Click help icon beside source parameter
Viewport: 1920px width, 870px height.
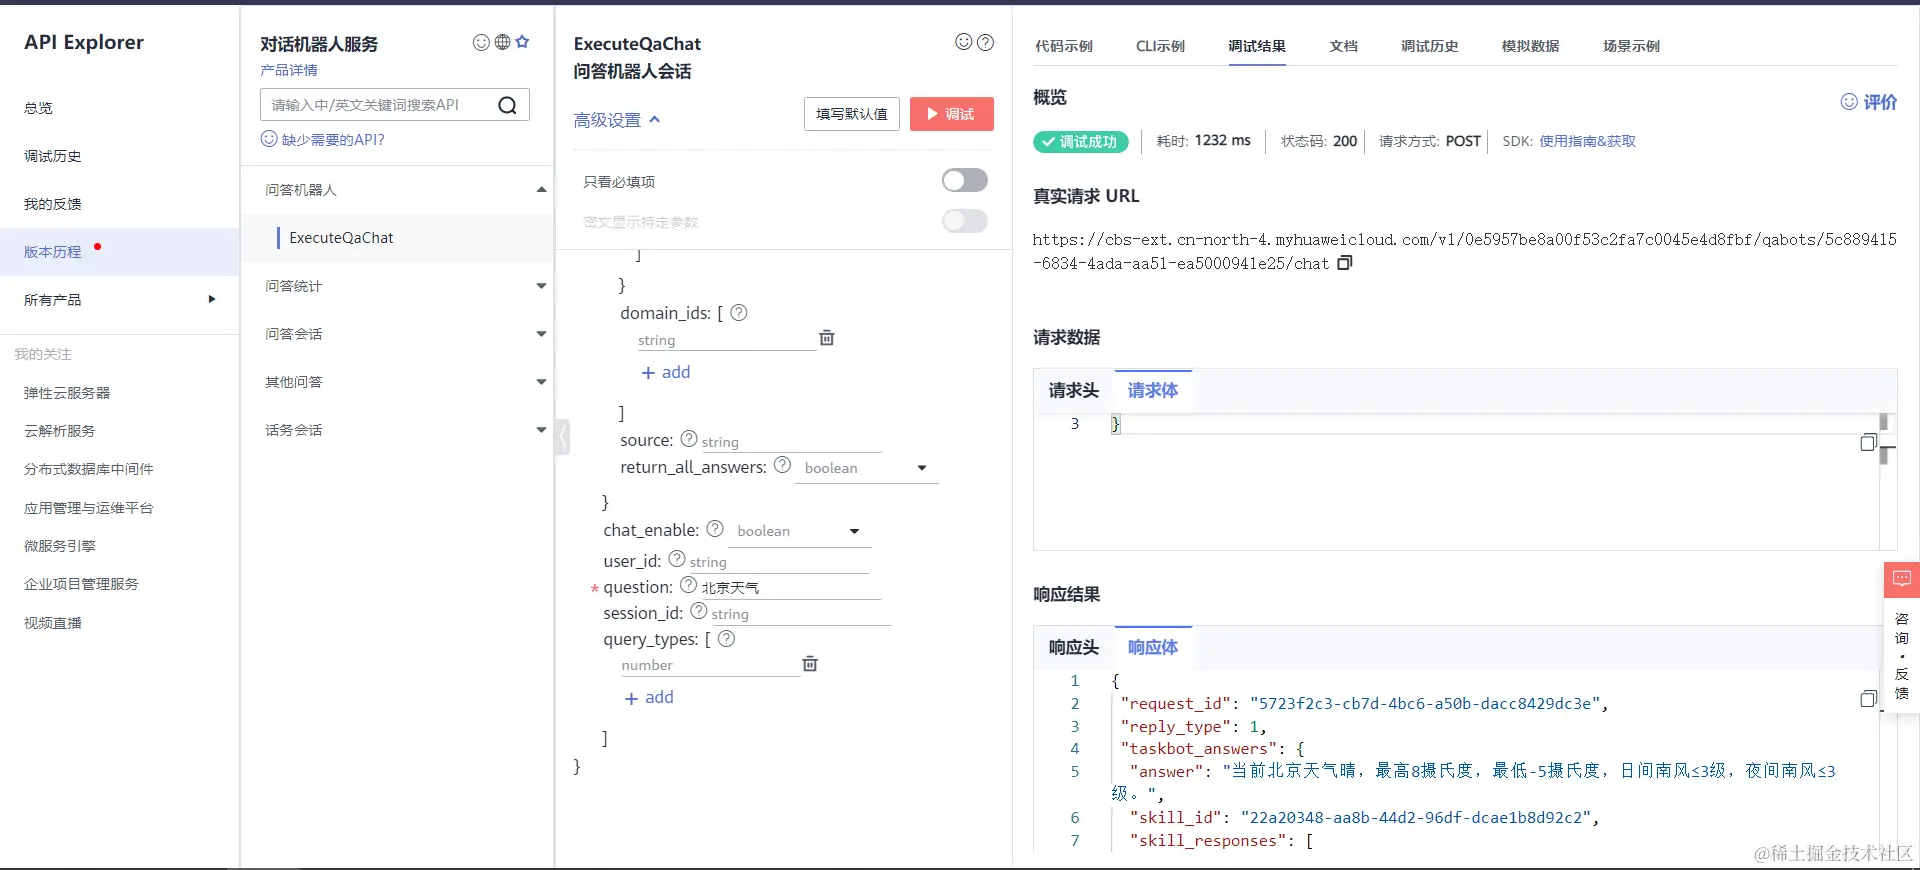coord(689,439)
